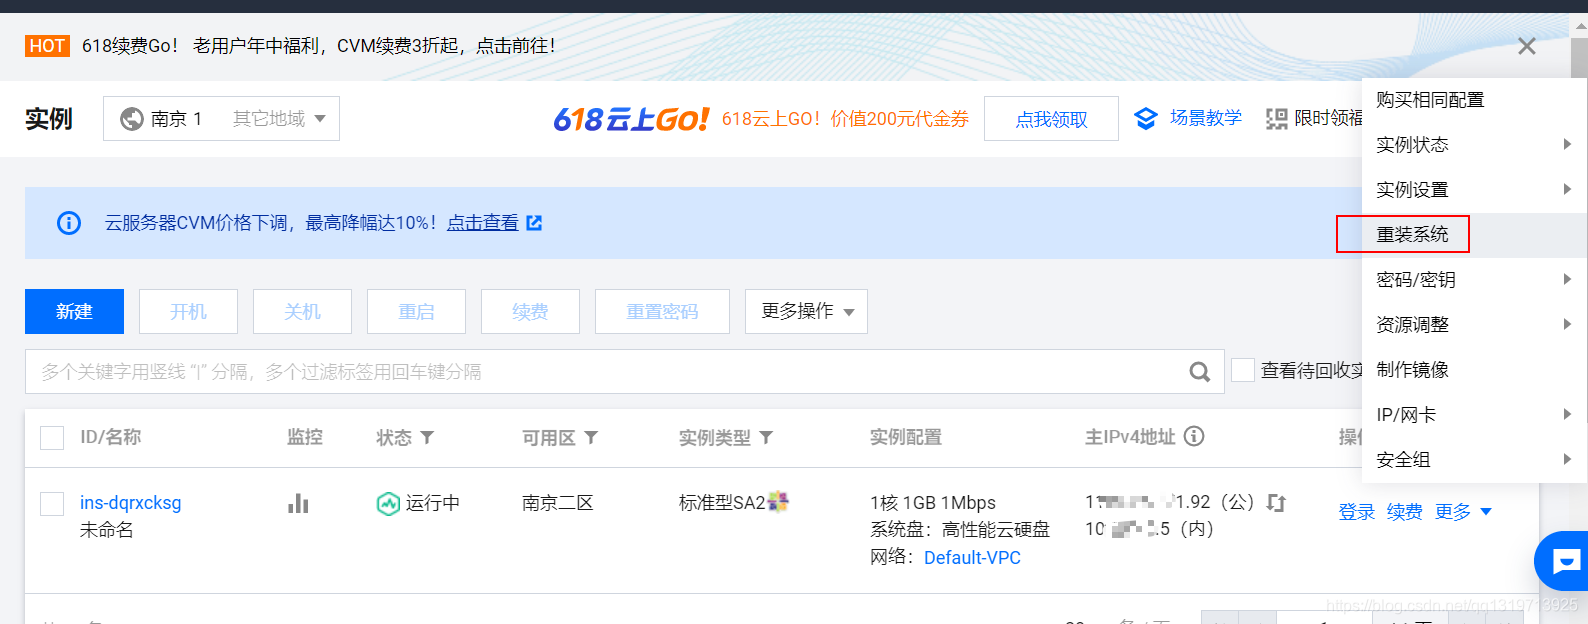Expand the 资源调整 submenu
Viewport: 1588px width, 624px height.
tap(1474, 325)
